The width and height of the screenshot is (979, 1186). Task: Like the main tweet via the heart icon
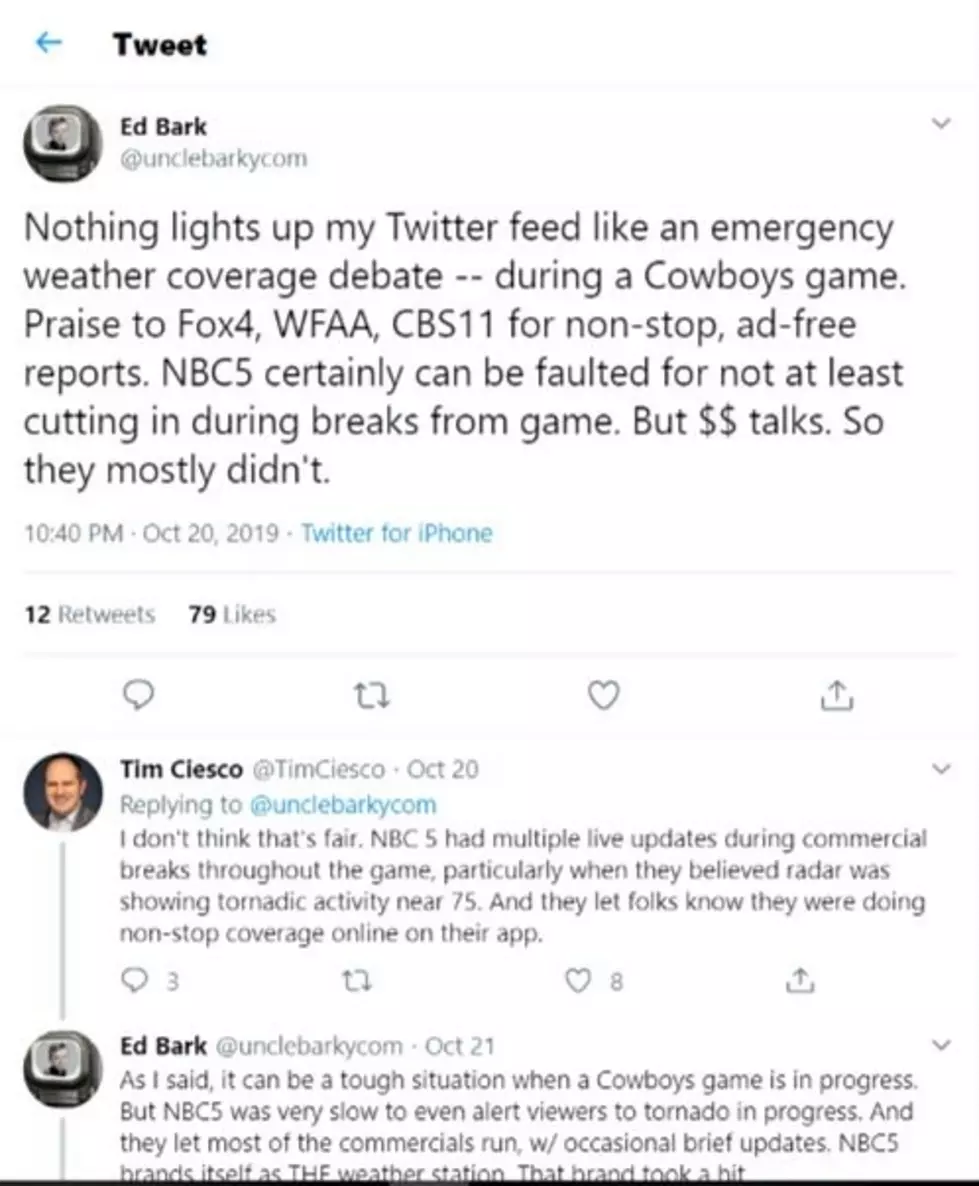coord(604,694)
